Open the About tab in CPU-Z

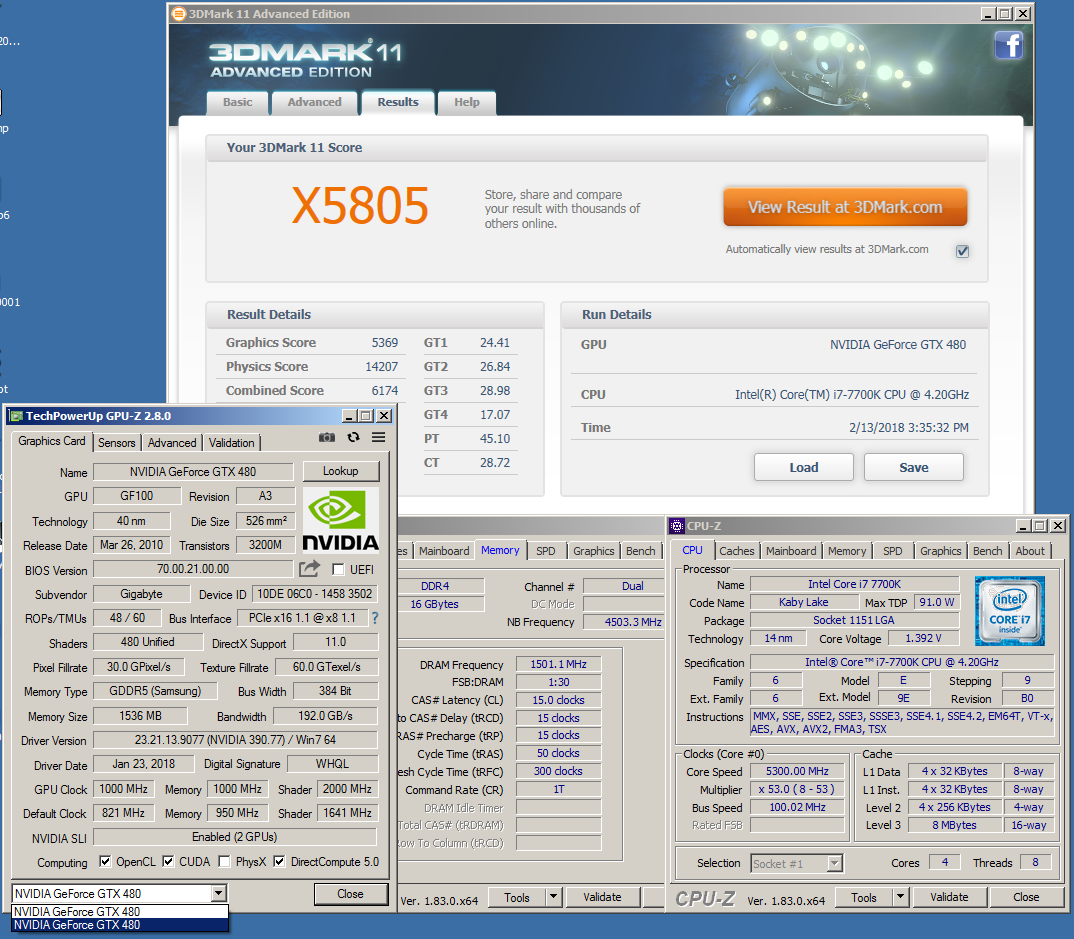point(1029,551)
